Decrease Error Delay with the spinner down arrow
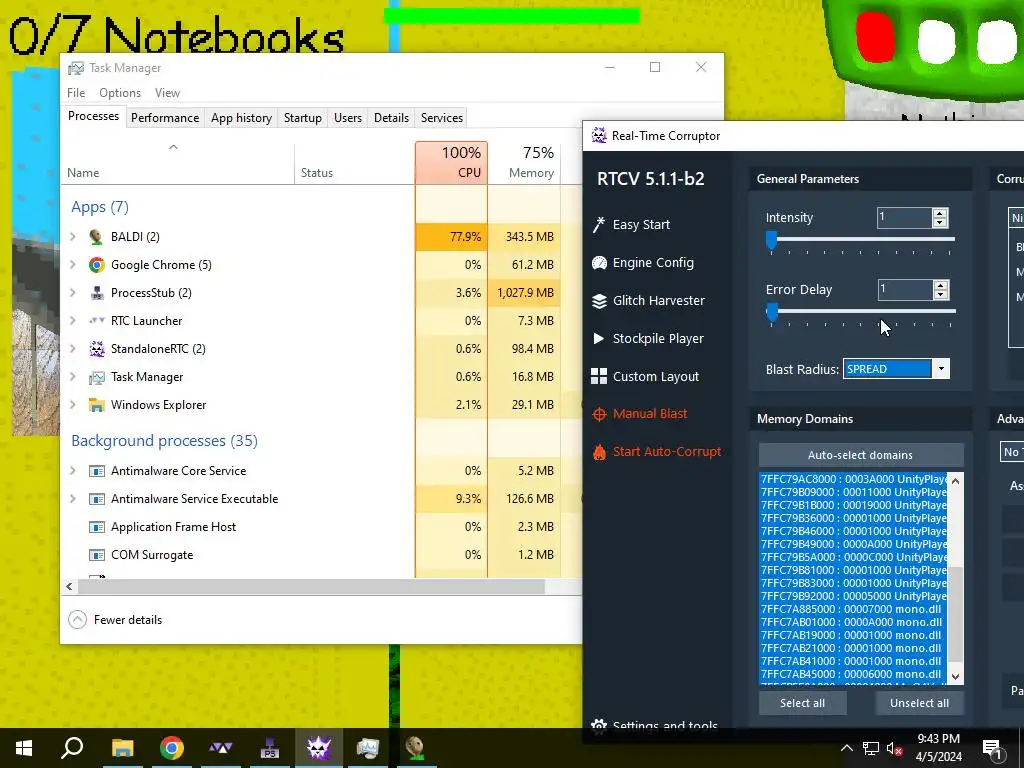This screenshot has height=768, width=1024. [940, 295]
